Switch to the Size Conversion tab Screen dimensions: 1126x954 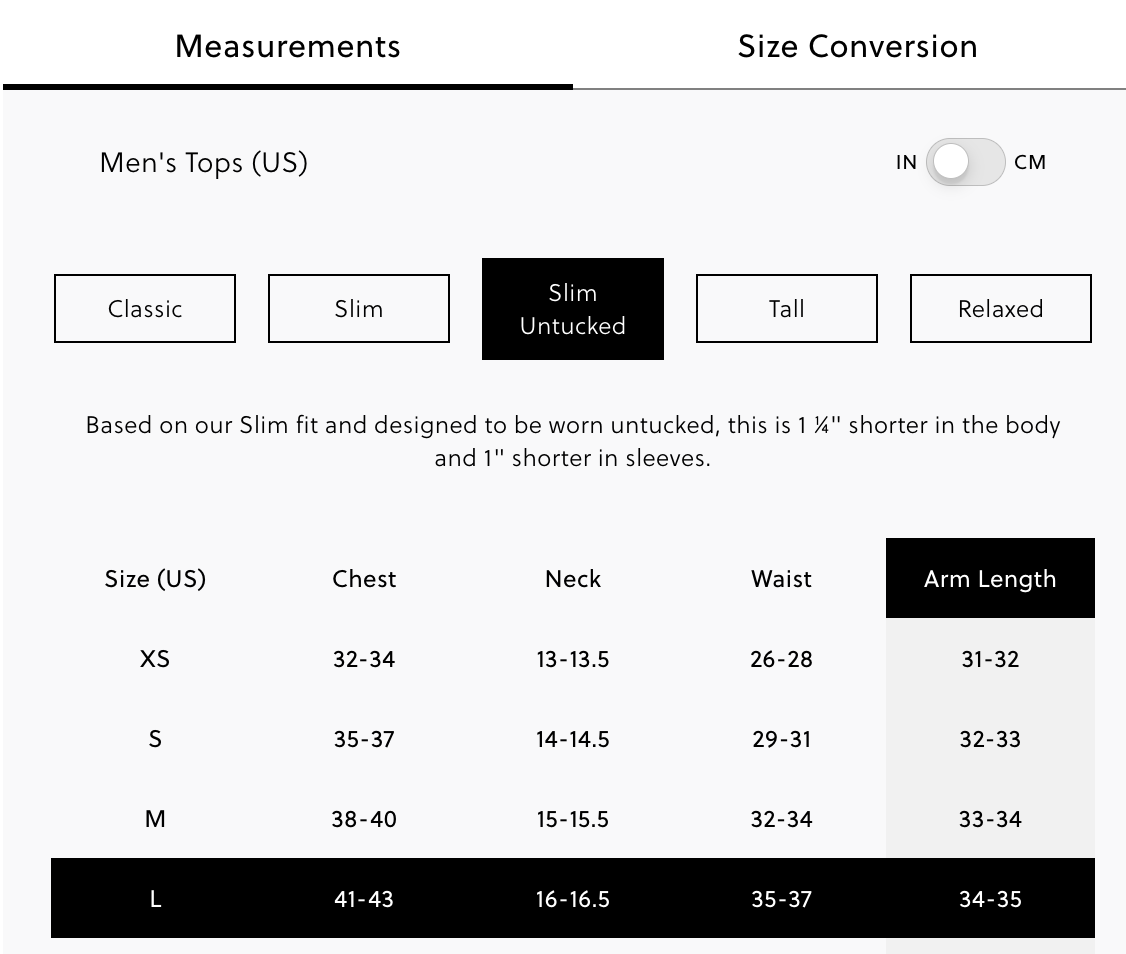[x=857, y=47]
